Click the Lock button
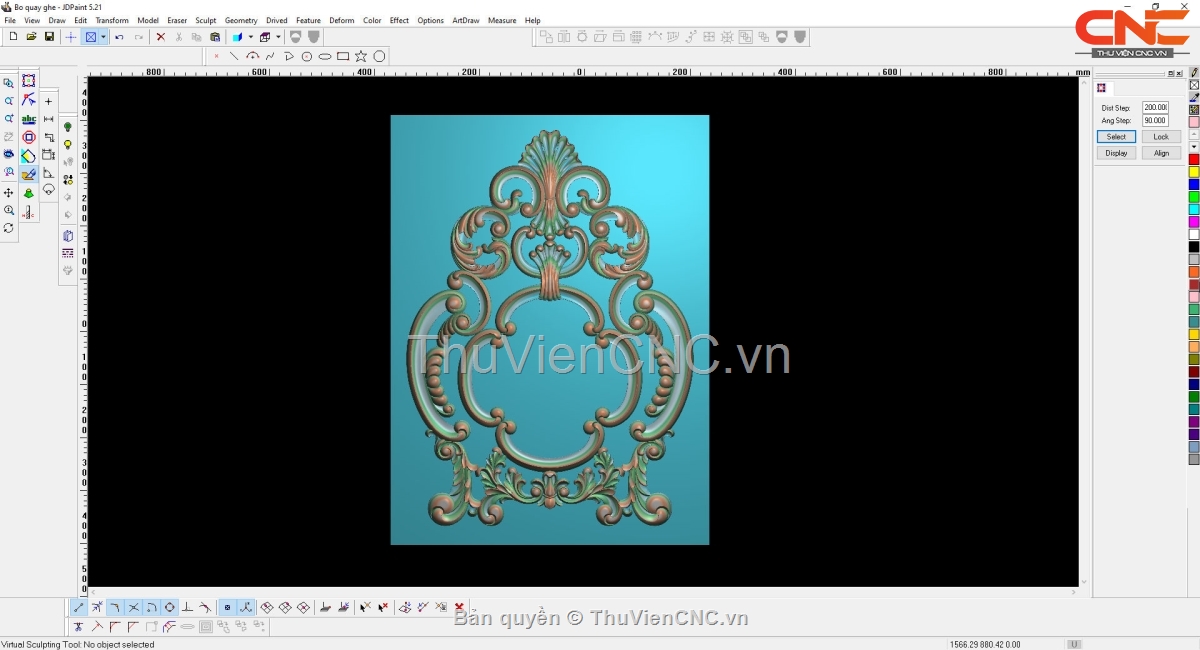 pyautogui.click(x=1160, y=136)
